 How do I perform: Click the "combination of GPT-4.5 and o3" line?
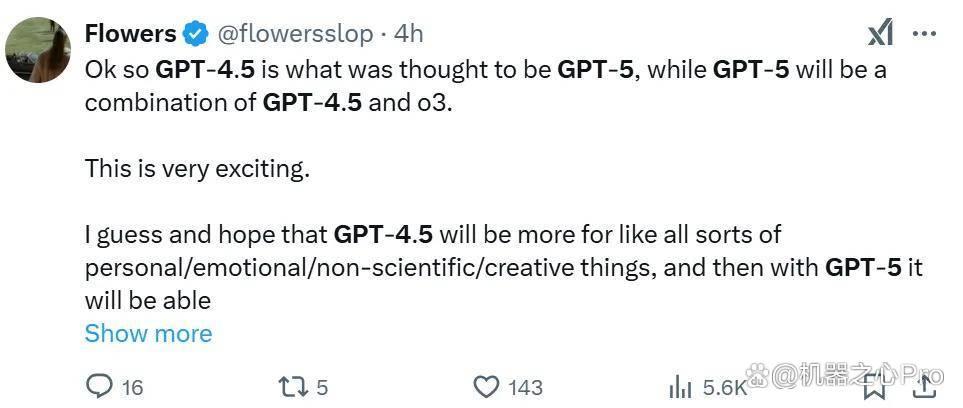[268, 103]
